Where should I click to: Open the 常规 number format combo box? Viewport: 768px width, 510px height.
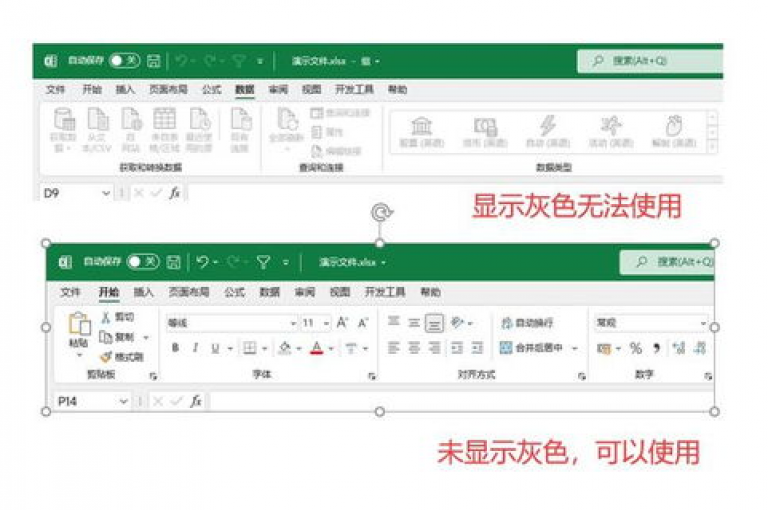click(x=651, y=323)
